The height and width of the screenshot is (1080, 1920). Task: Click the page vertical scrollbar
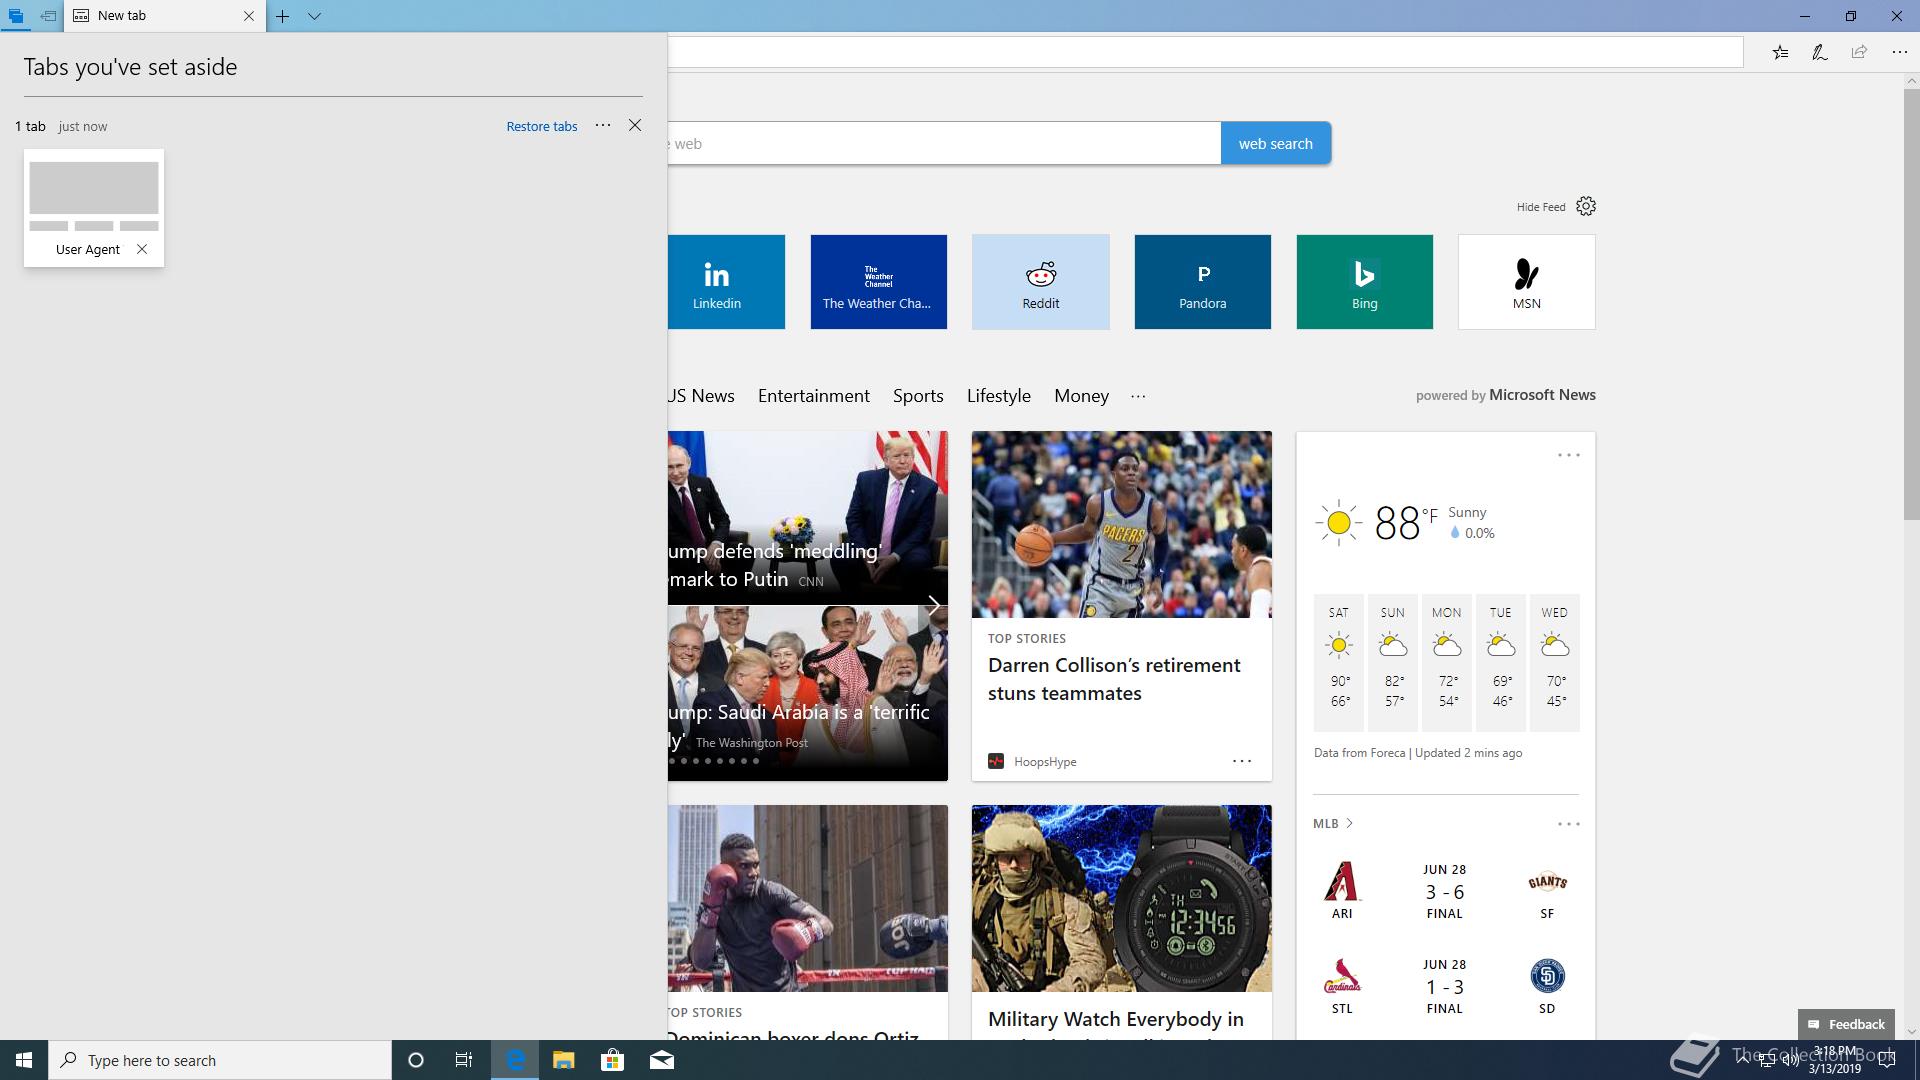[1911, 304]
